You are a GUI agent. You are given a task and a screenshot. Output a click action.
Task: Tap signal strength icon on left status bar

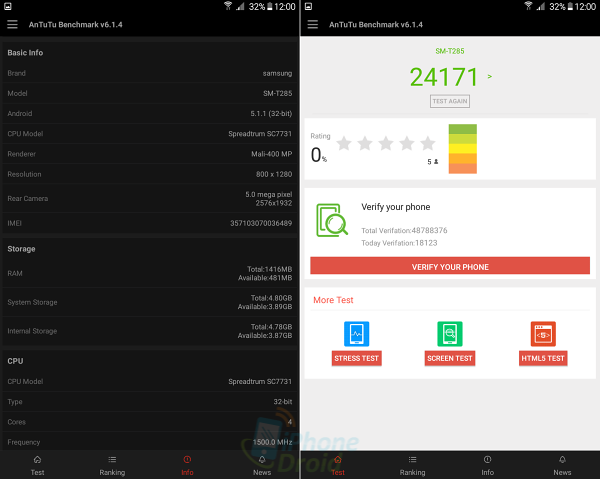pyautogui.click(x=240, y=6)
